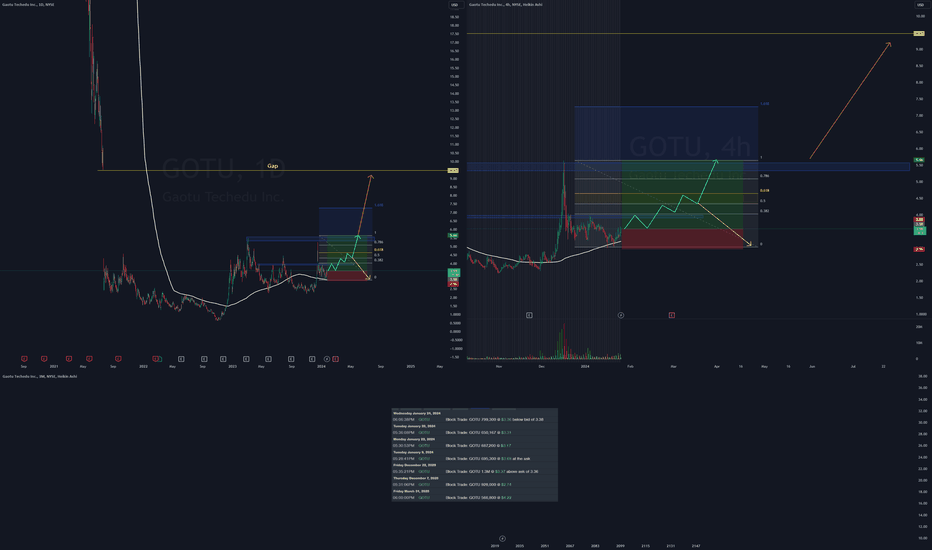The width and height of the screenshot is (932, 550).
Task: Select the 'Gap' text label on the daily chart
Action: tap(272, 166)
